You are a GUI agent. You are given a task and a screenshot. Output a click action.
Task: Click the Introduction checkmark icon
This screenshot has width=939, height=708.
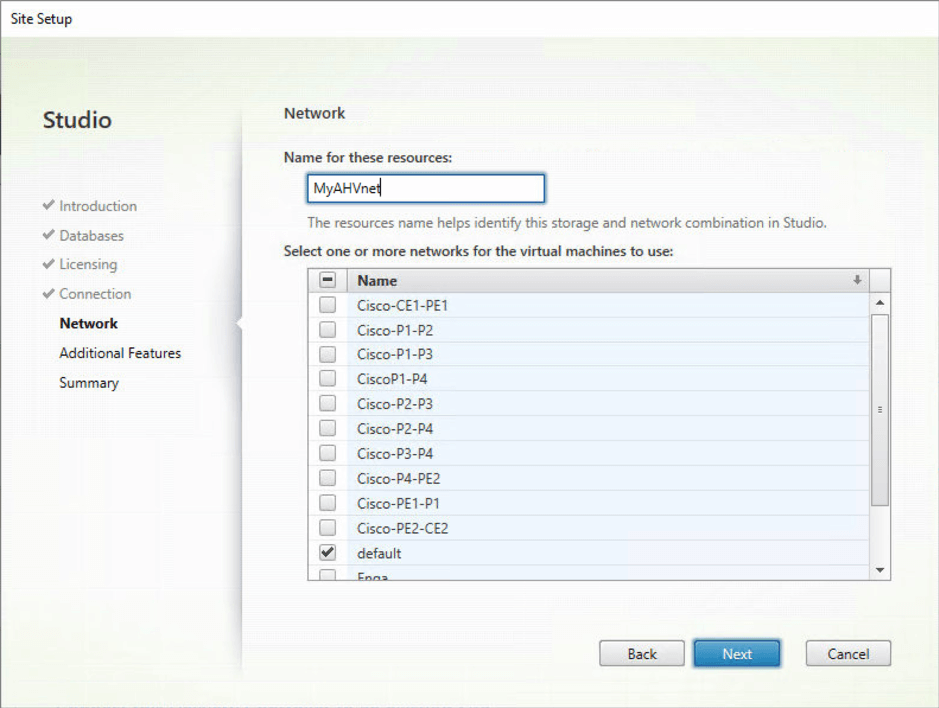click(x=49, y=205)
